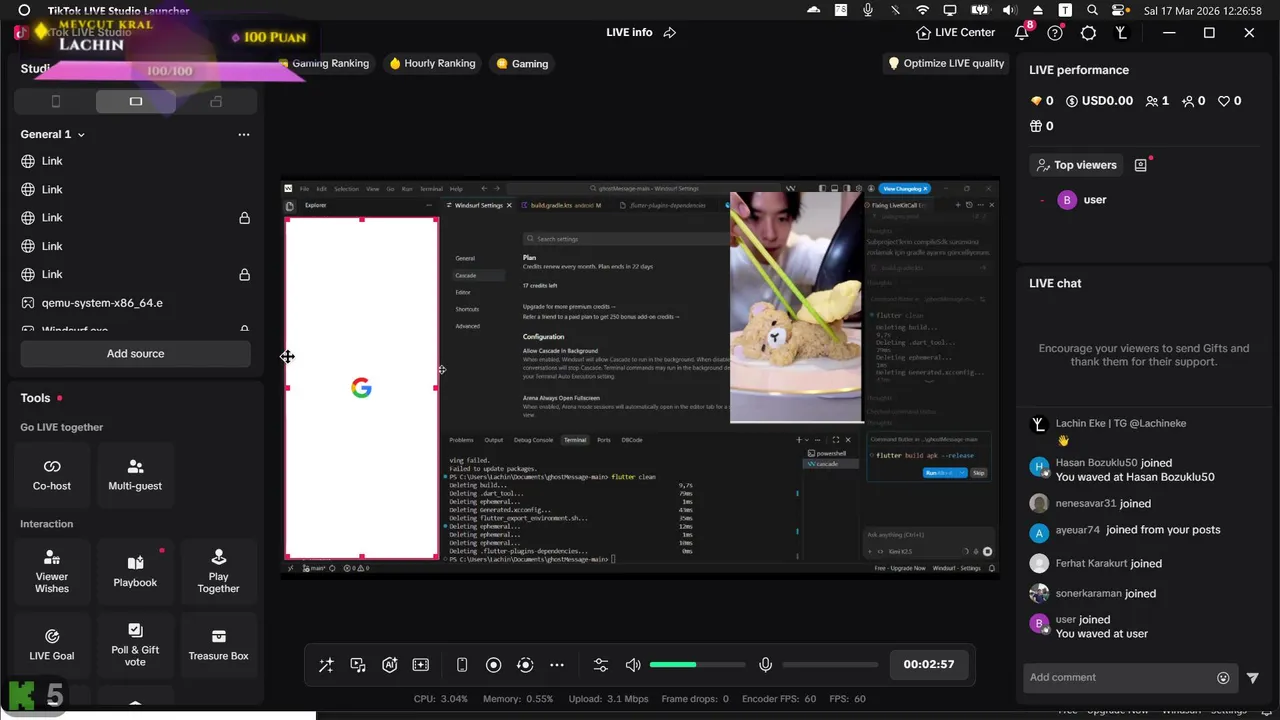Open the Treasure Box tool
This screenshot has height=720, width=1280.
(x=218, y=645)
